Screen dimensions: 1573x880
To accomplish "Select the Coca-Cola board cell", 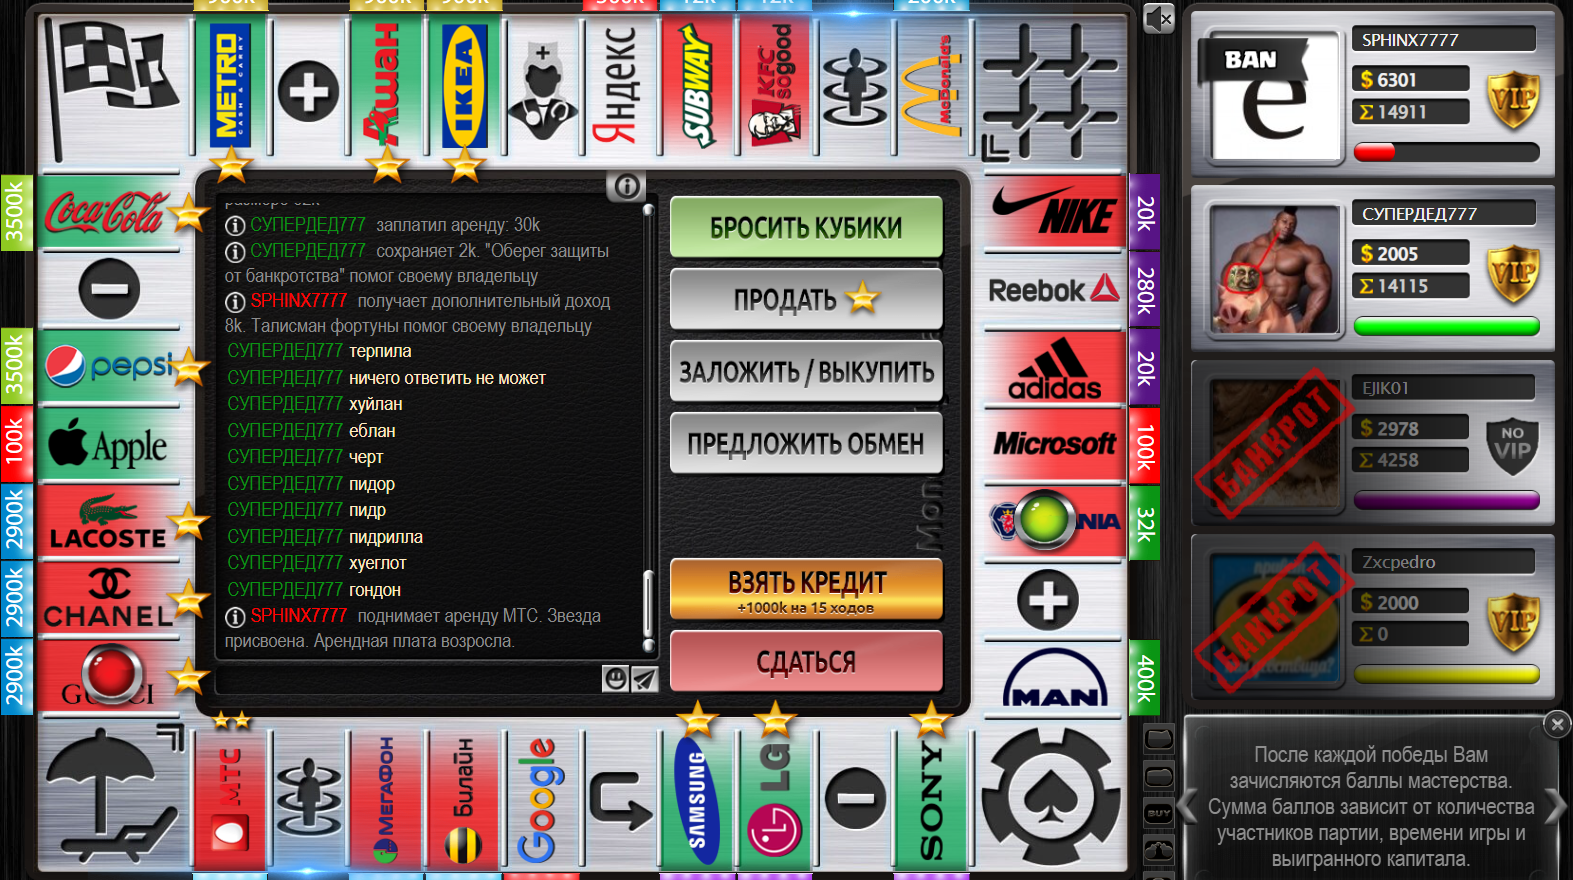I will [110, 213].
